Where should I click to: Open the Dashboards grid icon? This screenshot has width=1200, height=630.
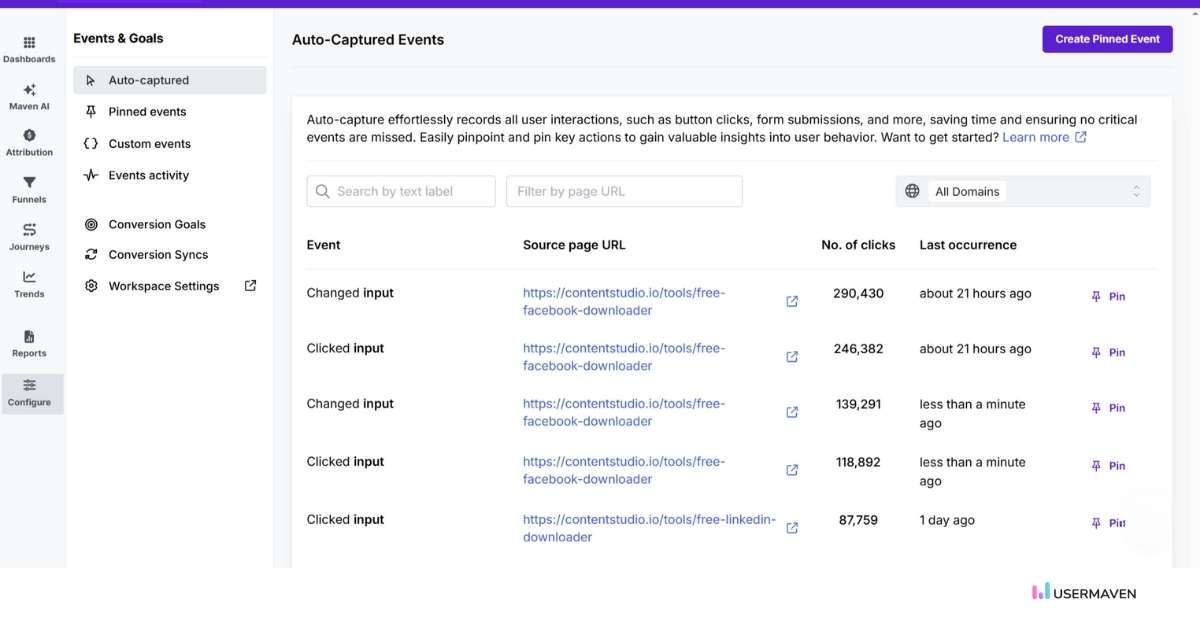point(29,43)
